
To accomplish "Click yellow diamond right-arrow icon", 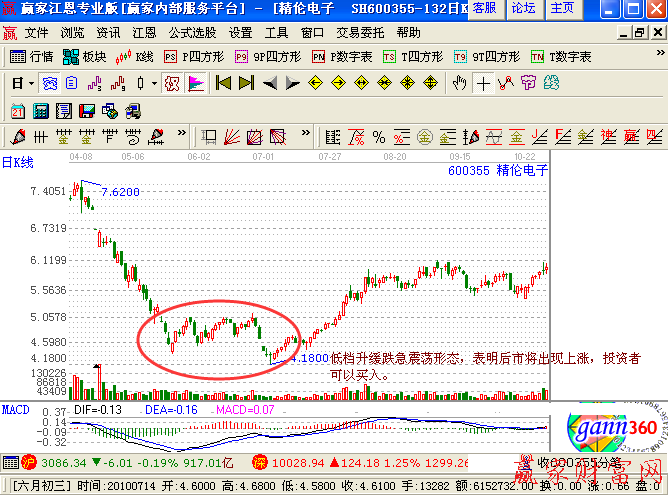I will 338,83.
